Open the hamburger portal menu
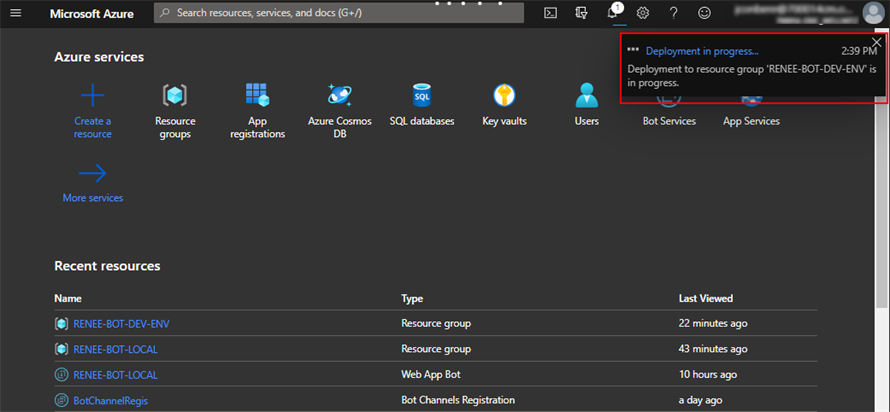This screenshot has height=412, width=890. pos(15,13)
